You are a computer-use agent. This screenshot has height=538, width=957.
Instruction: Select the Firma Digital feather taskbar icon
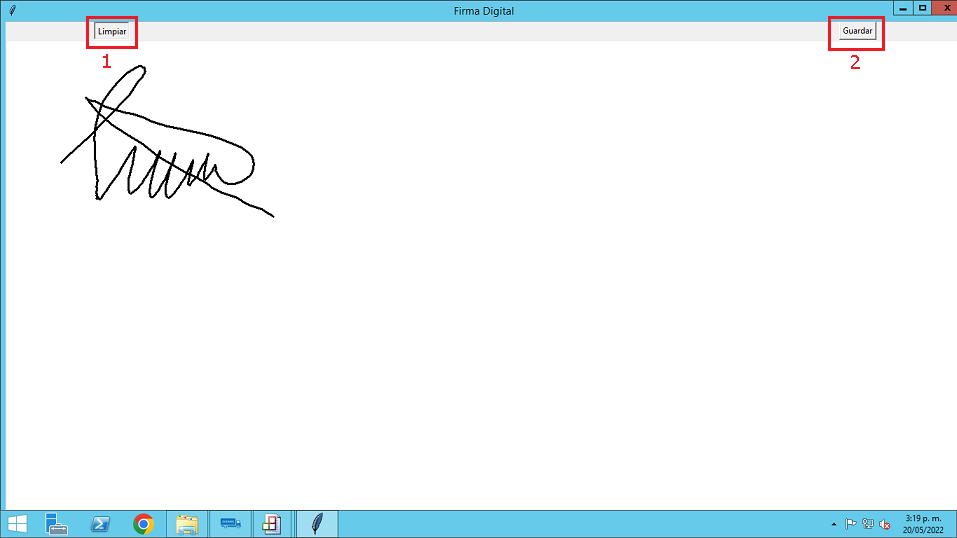(317, 524)
